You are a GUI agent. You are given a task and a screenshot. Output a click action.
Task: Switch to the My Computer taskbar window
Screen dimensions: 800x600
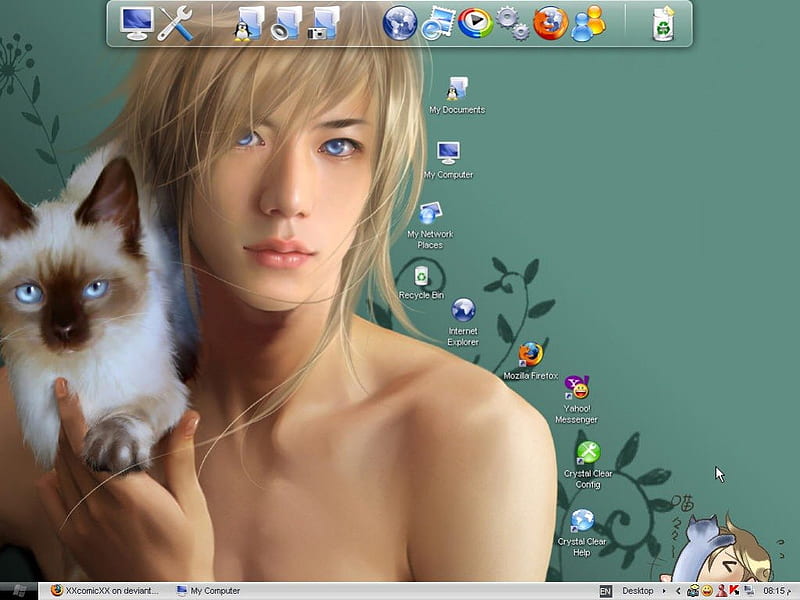(208, 591)
